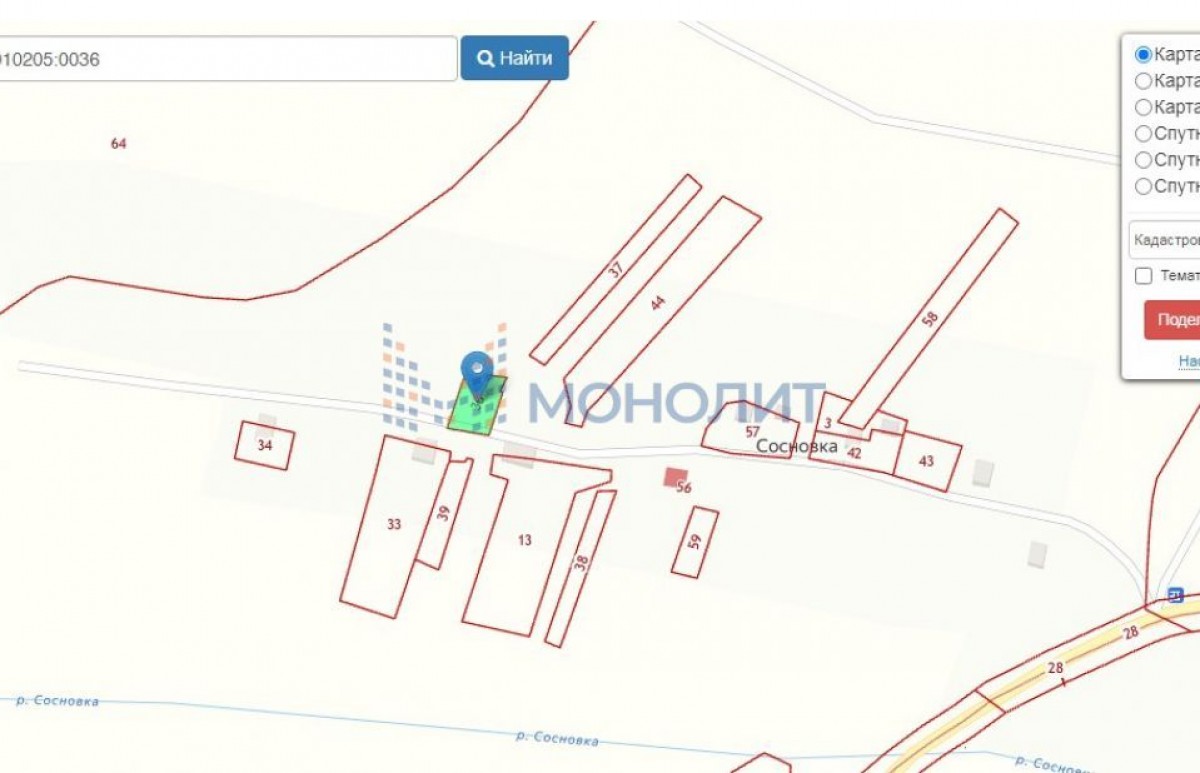Select the second Карта radio option
This screenshot has height=773, width=1200.
point(1144,80)
